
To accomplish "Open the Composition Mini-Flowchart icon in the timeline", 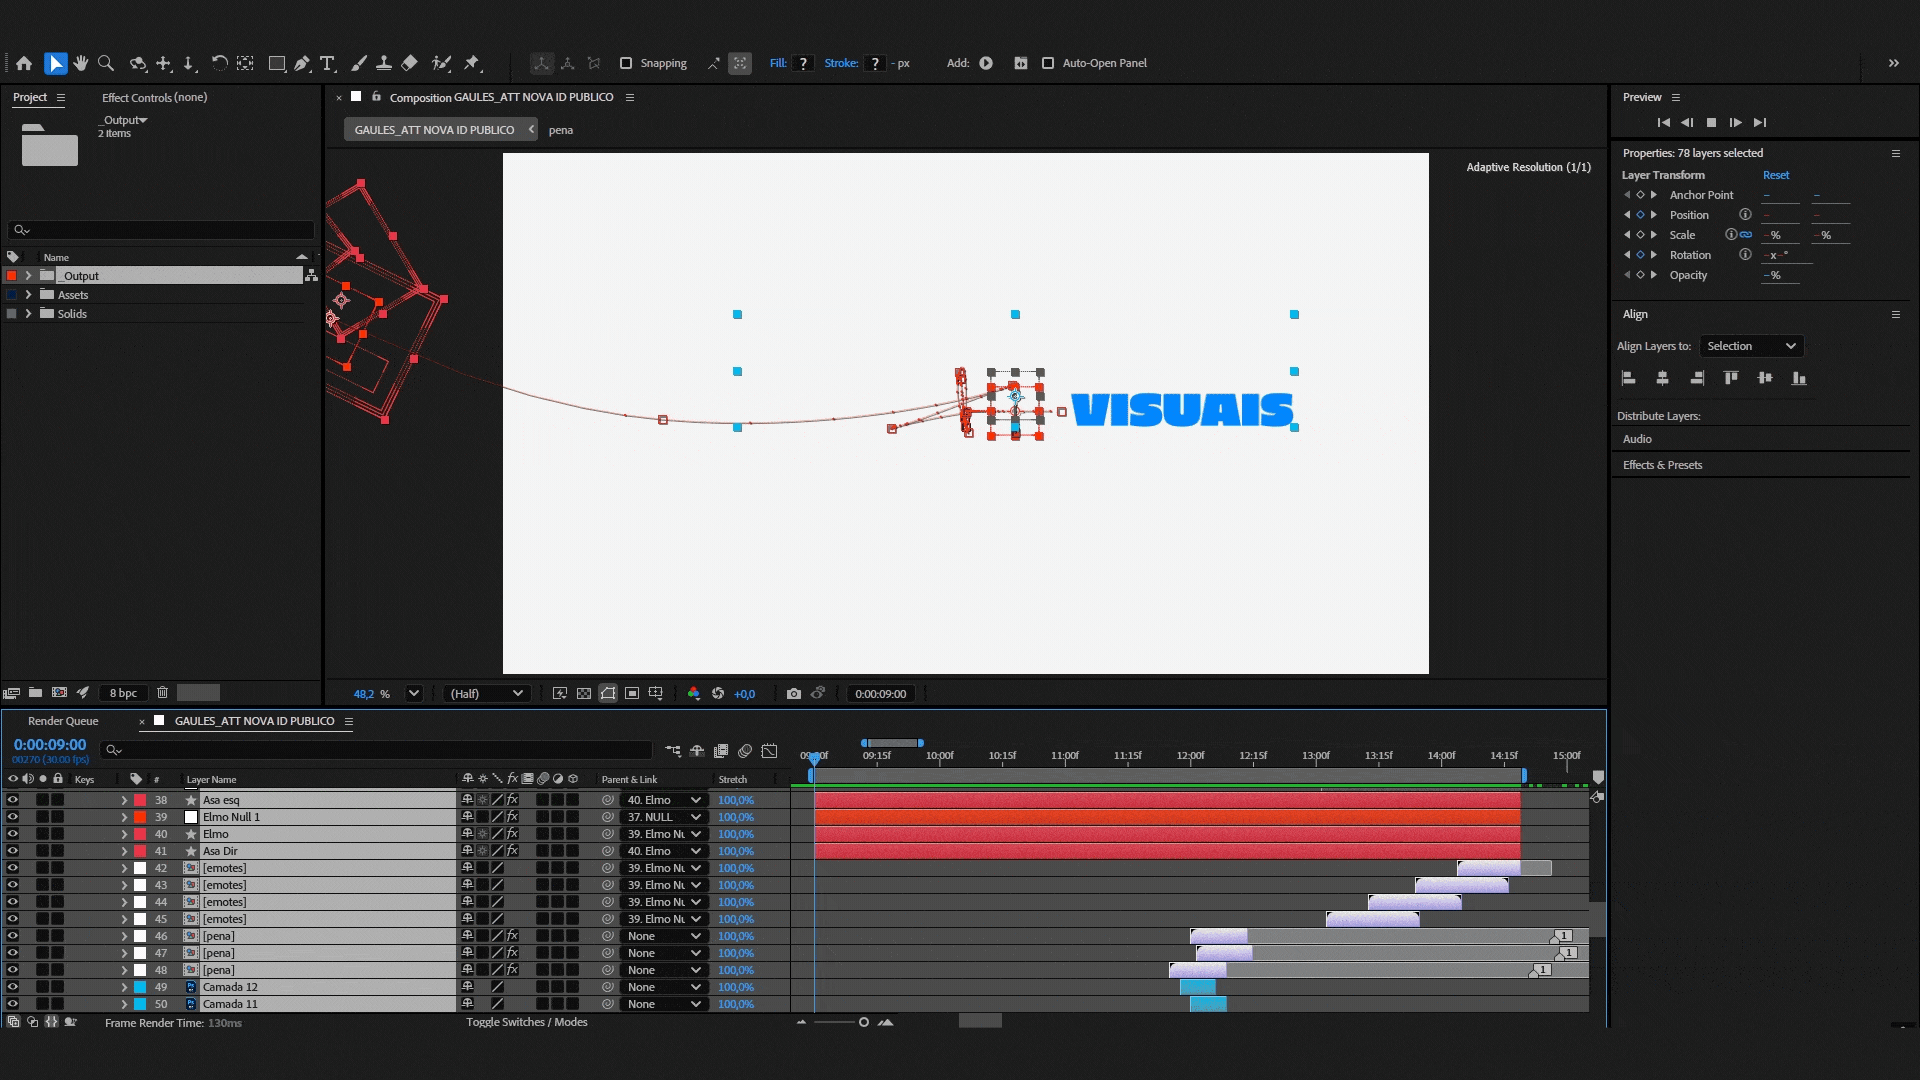I will (673, 751).
